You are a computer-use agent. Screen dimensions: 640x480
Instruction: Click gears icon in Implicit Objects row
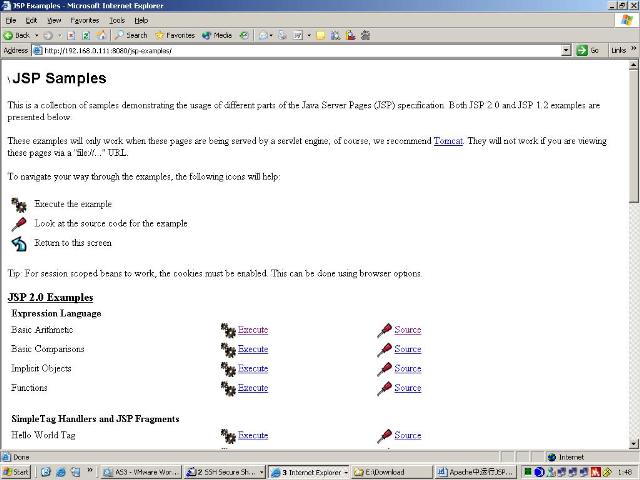[x=228, y=369]
